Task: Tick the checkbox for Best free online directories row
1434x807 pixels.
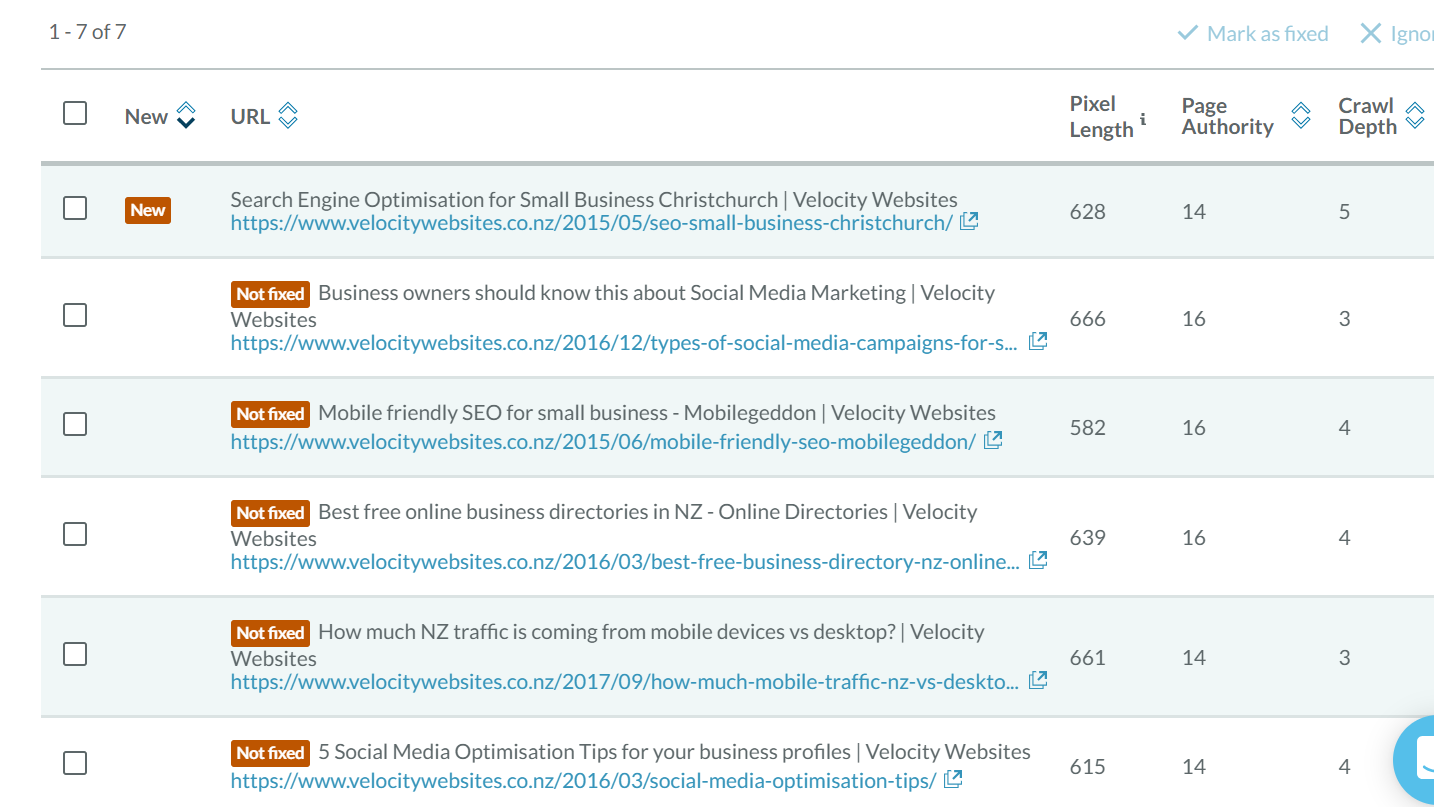Action: (x=75, y=534)
